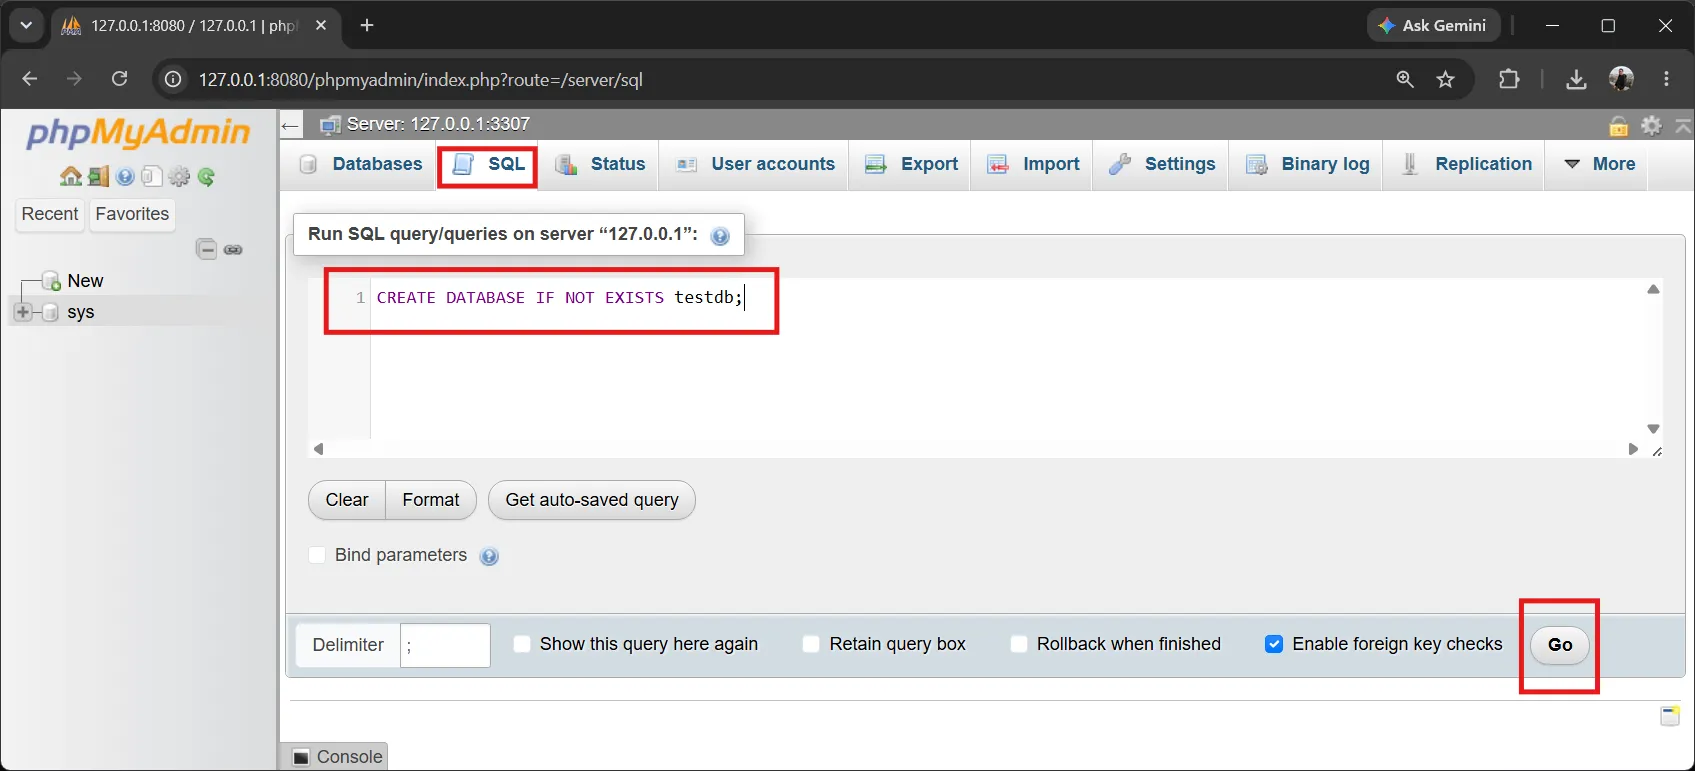This screenshot has width=1695, height=771.
Task: Click Get auto-saved query button
Action: coord(592,500)
